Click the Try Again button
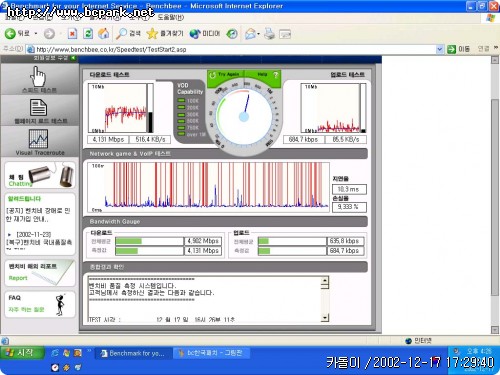The image size is (500, 375). pos(226,75)
